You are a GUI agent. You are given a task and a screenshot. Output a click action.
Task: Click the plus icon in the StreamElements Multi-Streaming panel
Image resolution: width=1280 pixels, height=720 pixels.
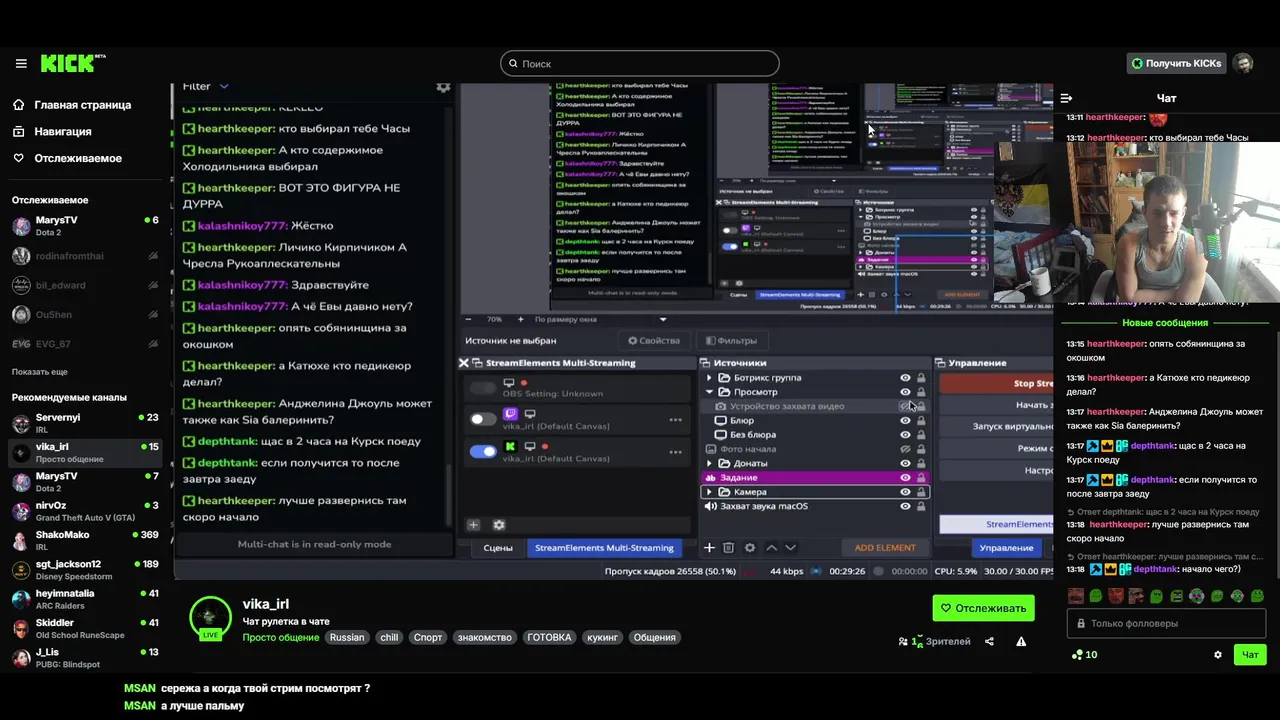[x=474, y=525]
